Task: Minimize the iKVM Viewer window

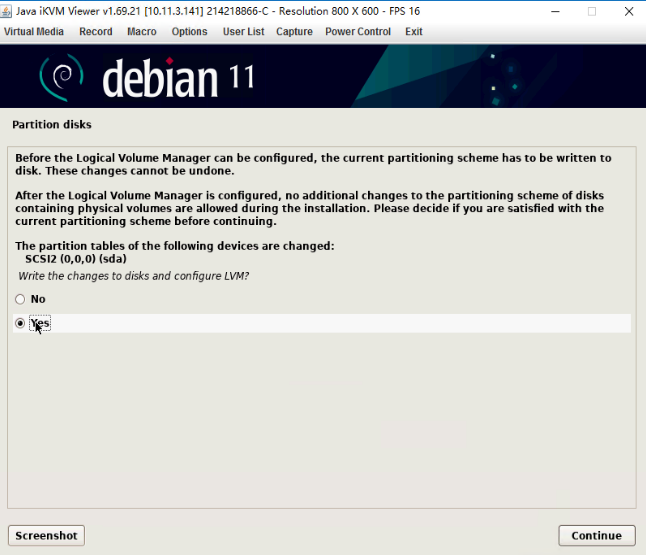Action: [x=555, y=12]
